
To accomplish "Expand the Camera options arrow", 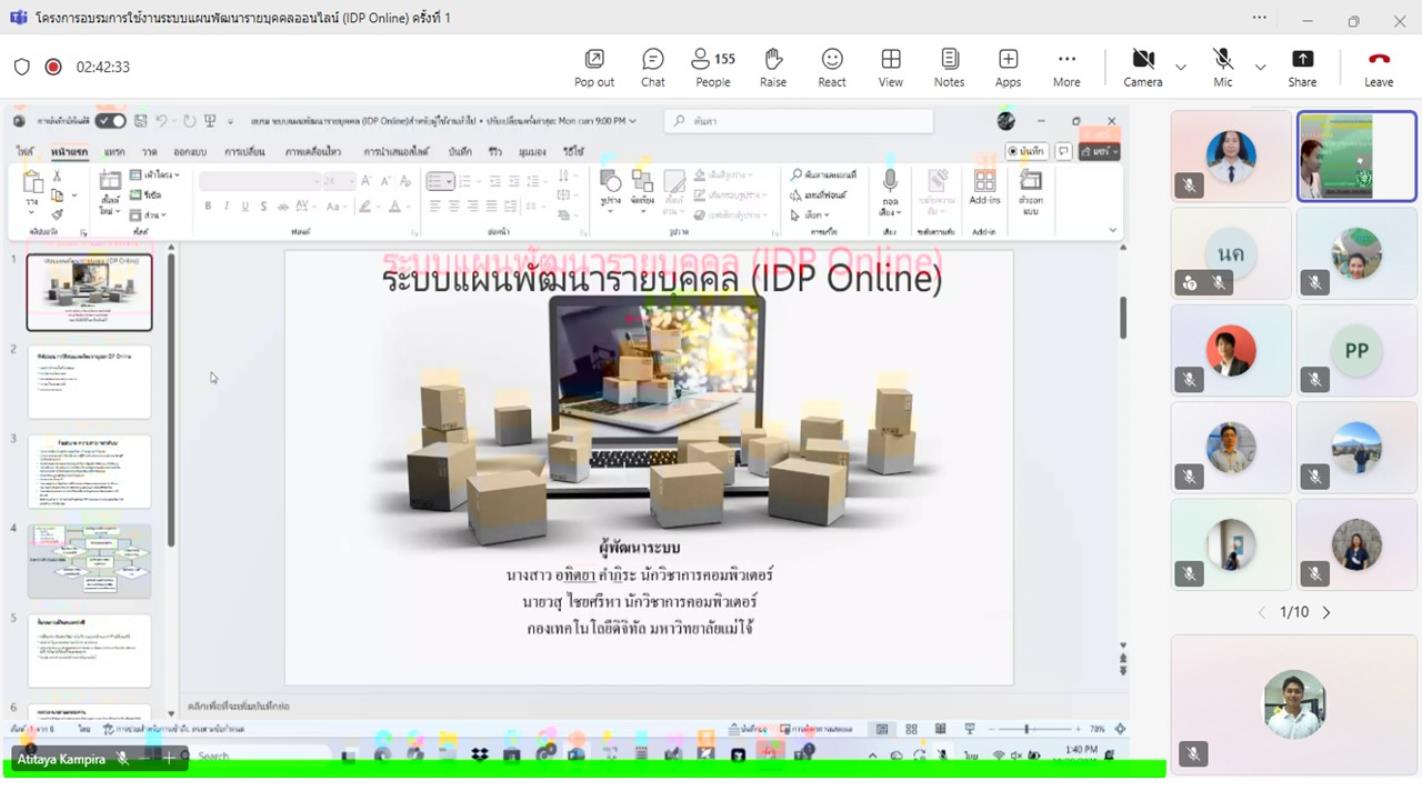I will [1181, 67].
